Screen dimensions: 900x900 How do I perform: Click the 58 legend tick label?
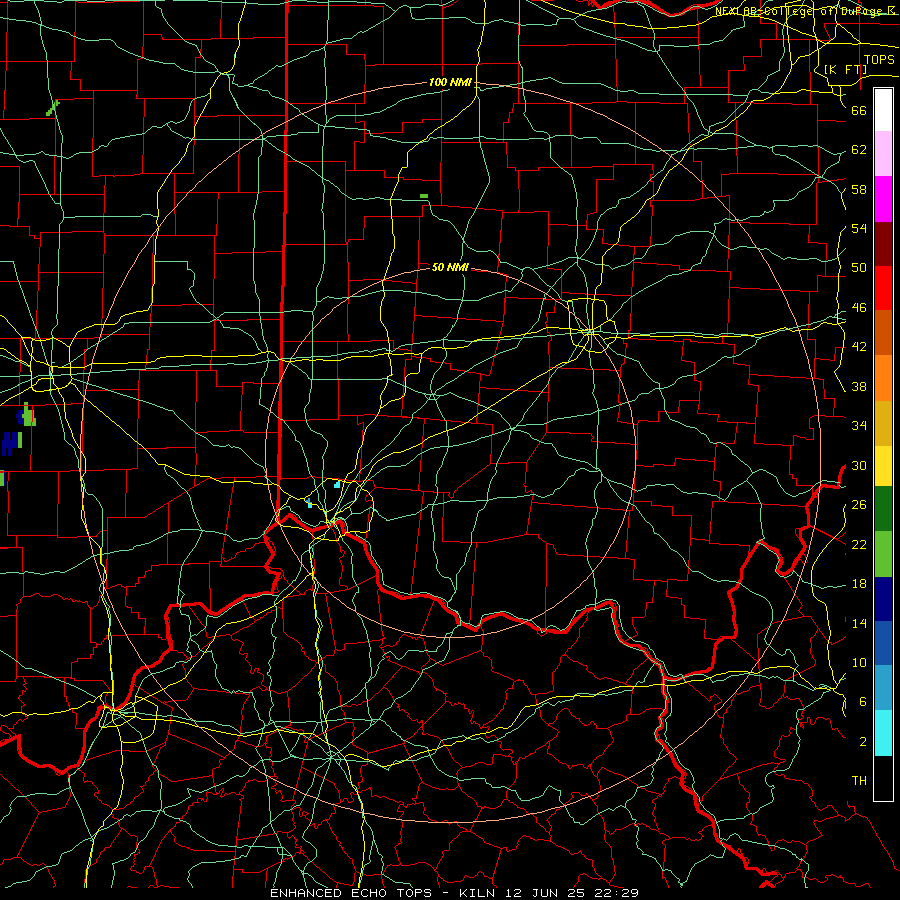pos(859,189)
